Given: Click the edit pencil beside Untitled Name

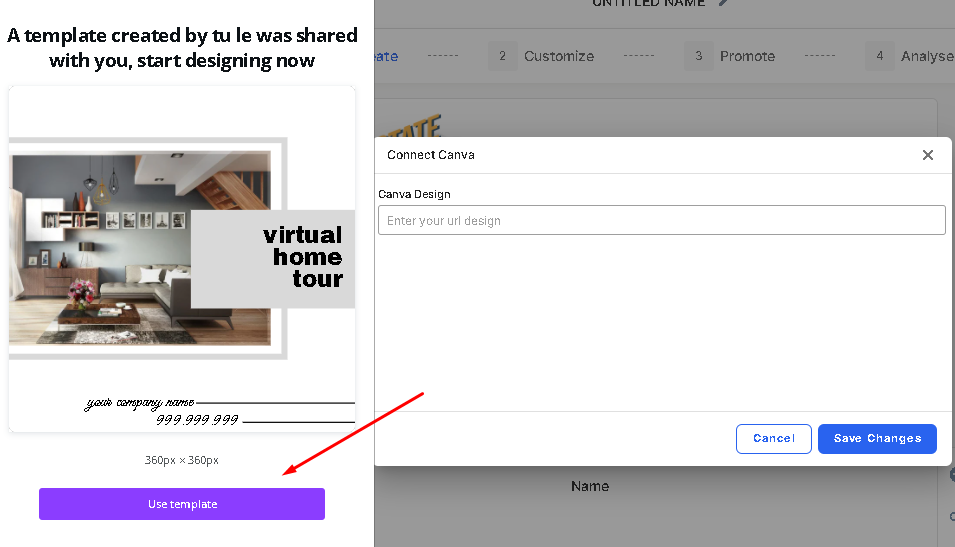Looking at the screenshot, I should pos(723,2).
